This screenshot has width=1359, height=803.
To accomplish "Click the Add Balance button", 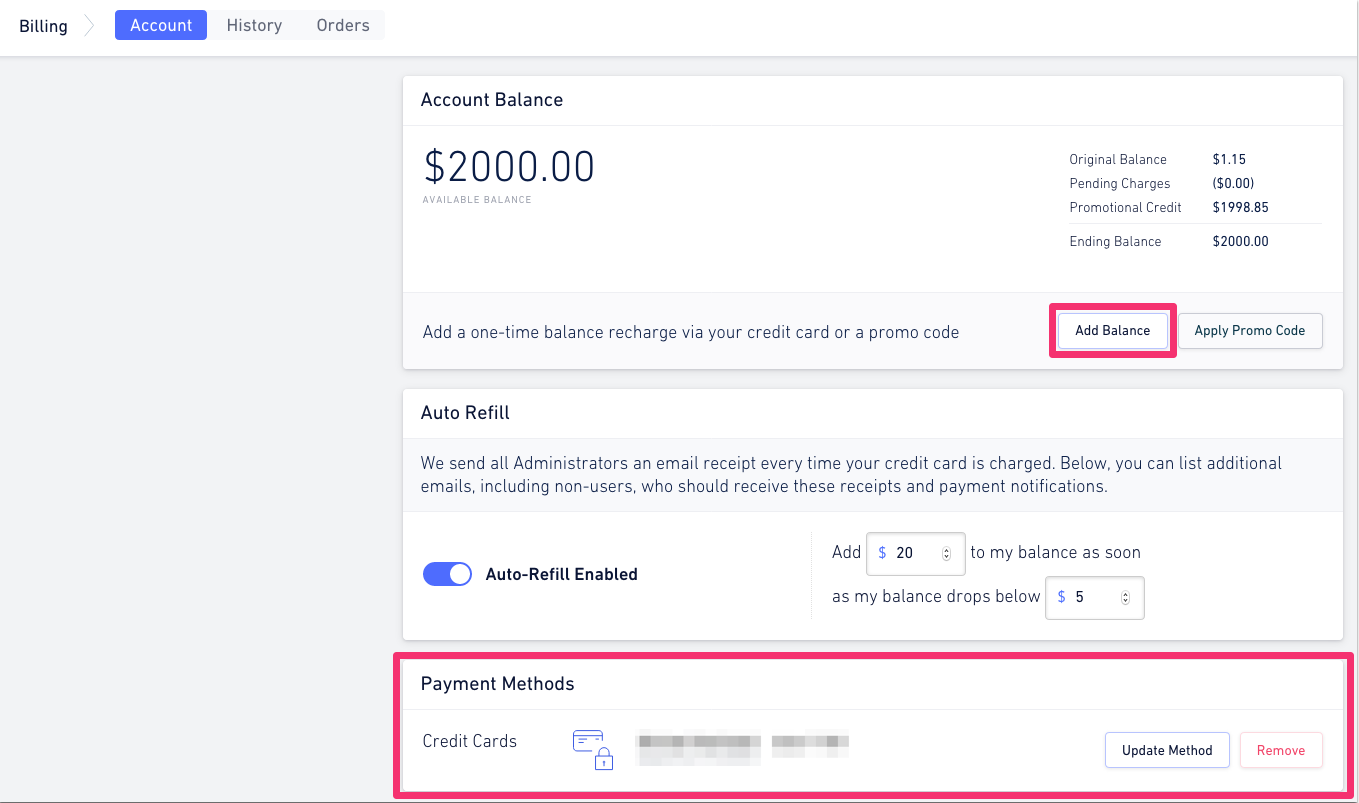I will pos(1112,331).
